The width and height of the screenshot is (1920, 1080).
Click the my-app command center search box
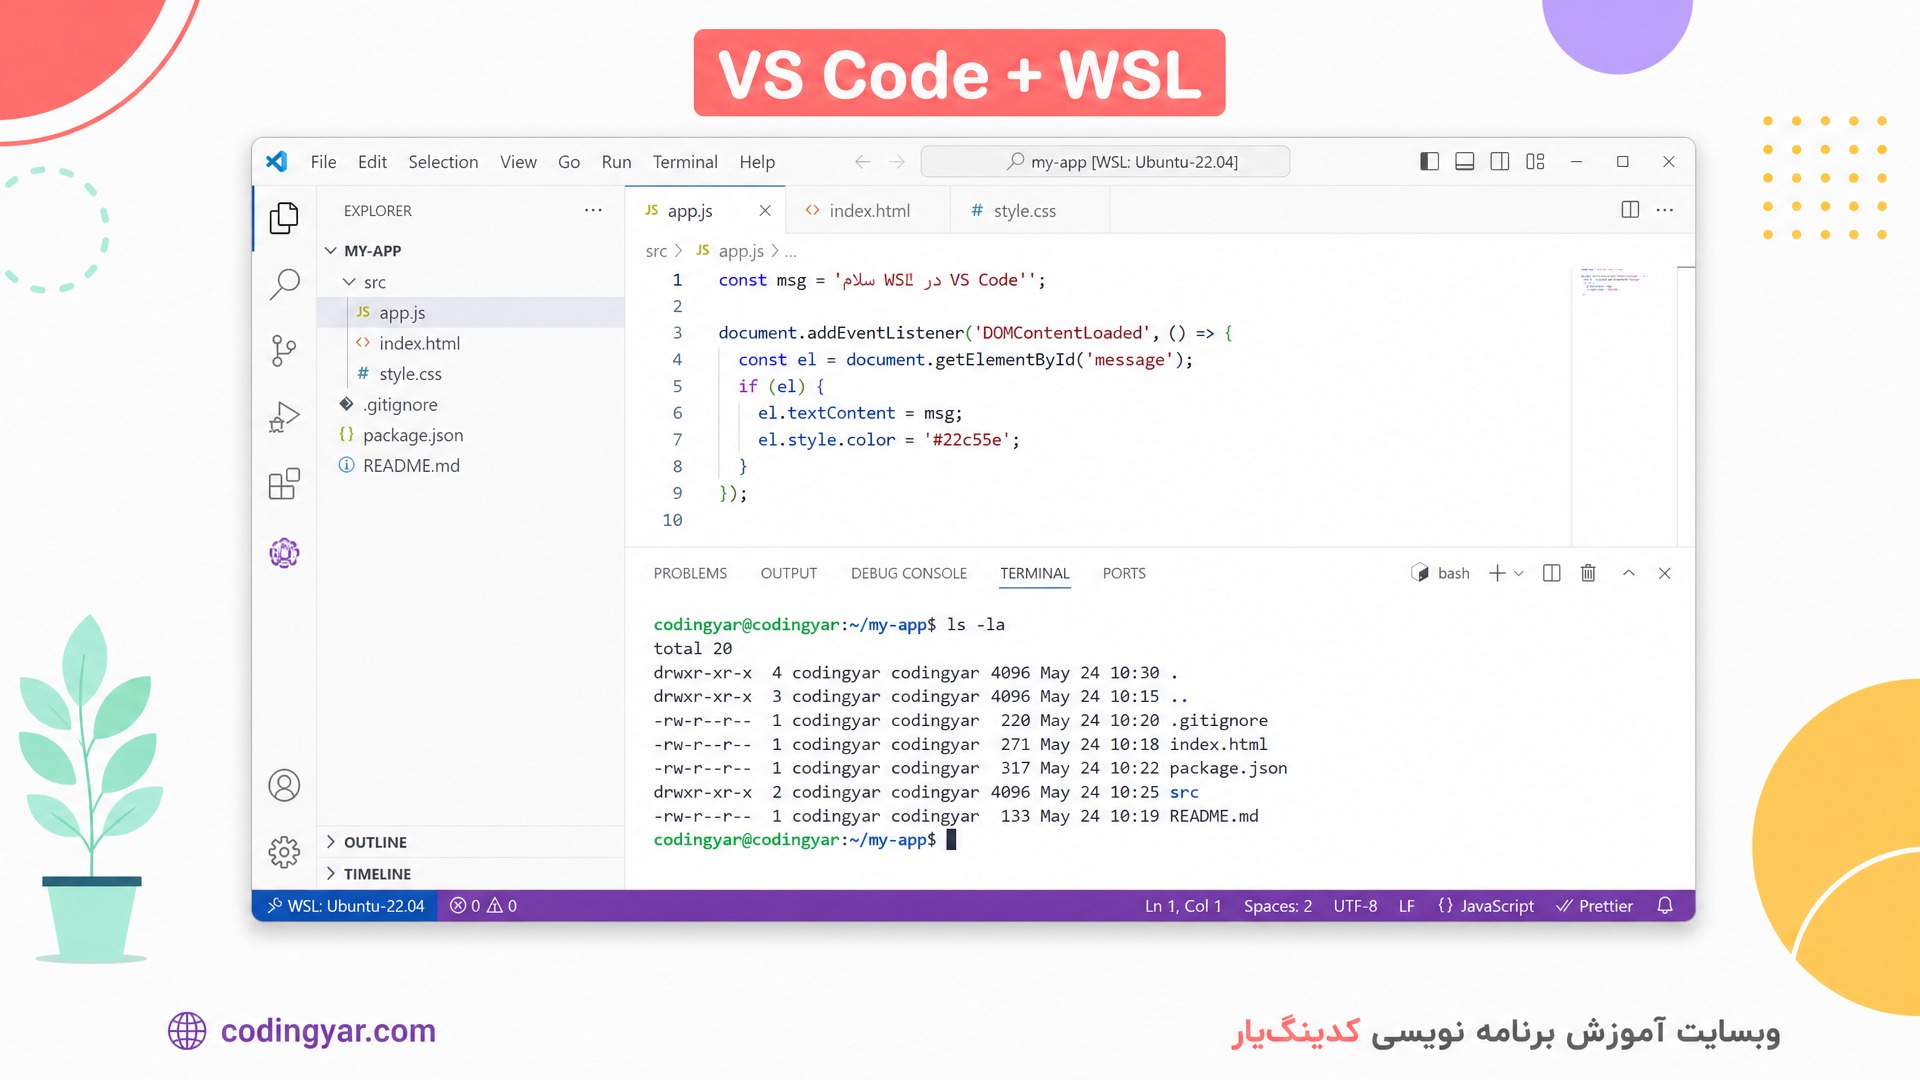(1105, 162)
